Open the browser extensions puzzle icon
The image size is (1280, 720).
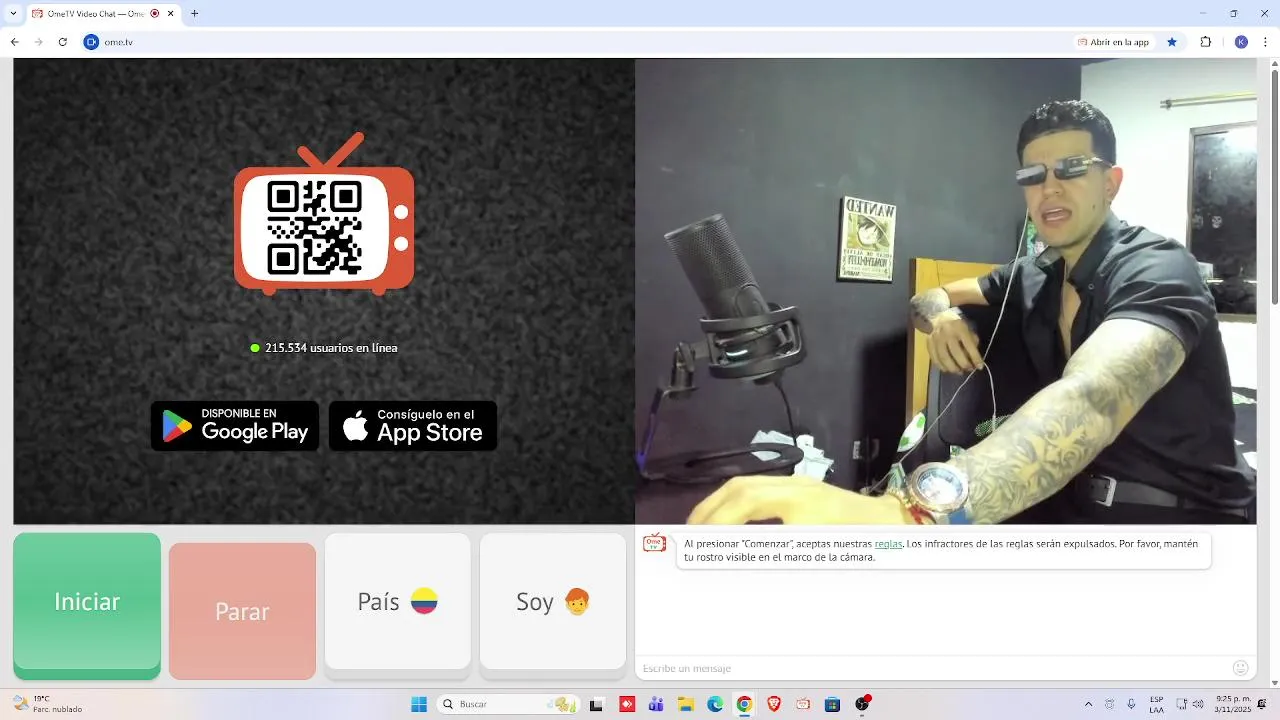(1205, 42)
